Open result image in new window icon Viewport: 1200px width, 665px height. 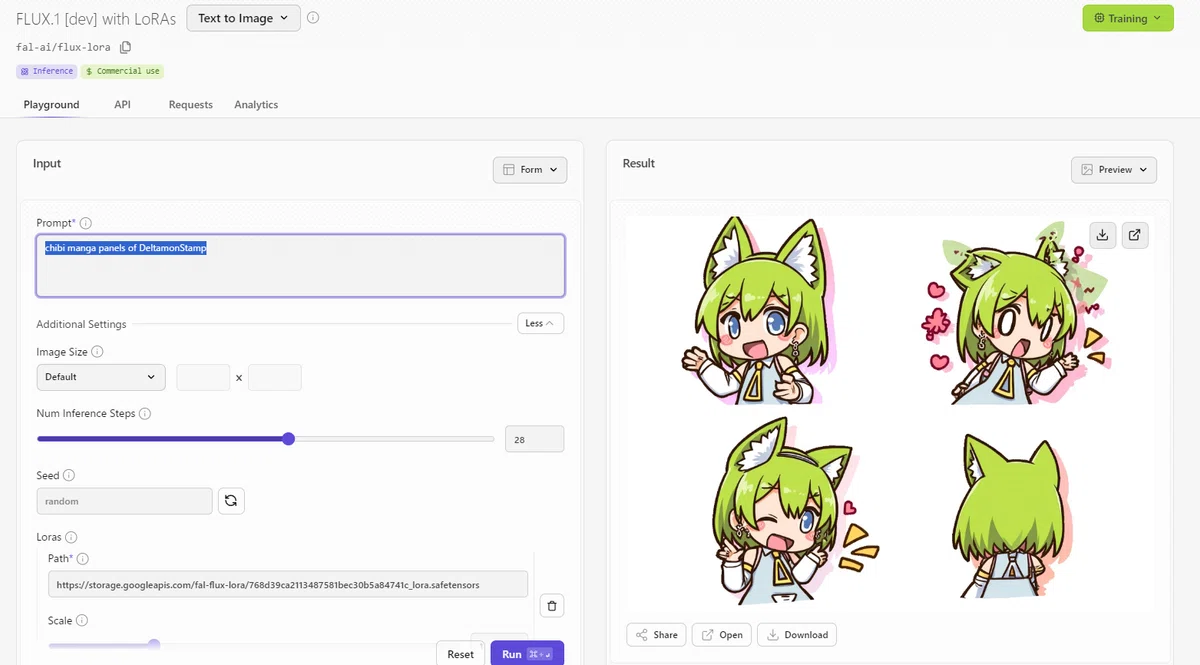(x=1135, y=235)
